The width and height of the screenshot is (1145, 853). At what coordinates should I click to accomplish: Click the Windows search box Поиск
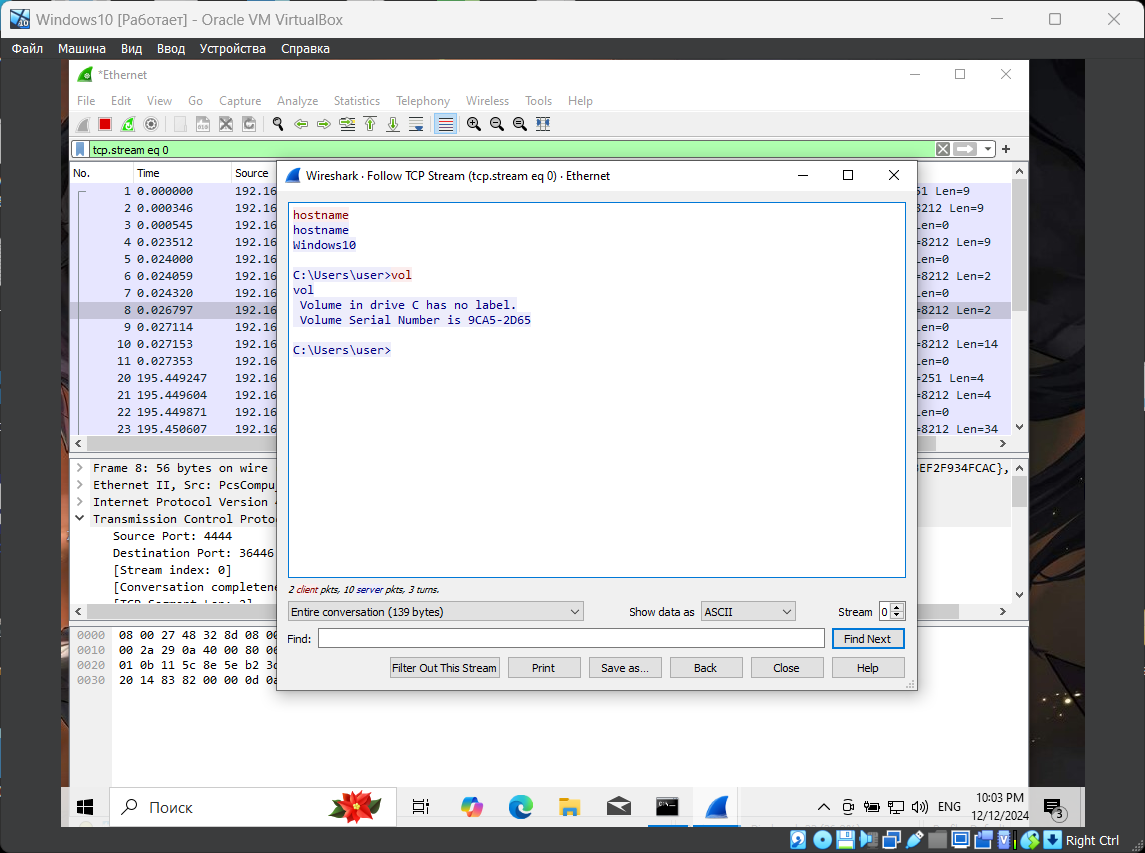pos(253,807)
